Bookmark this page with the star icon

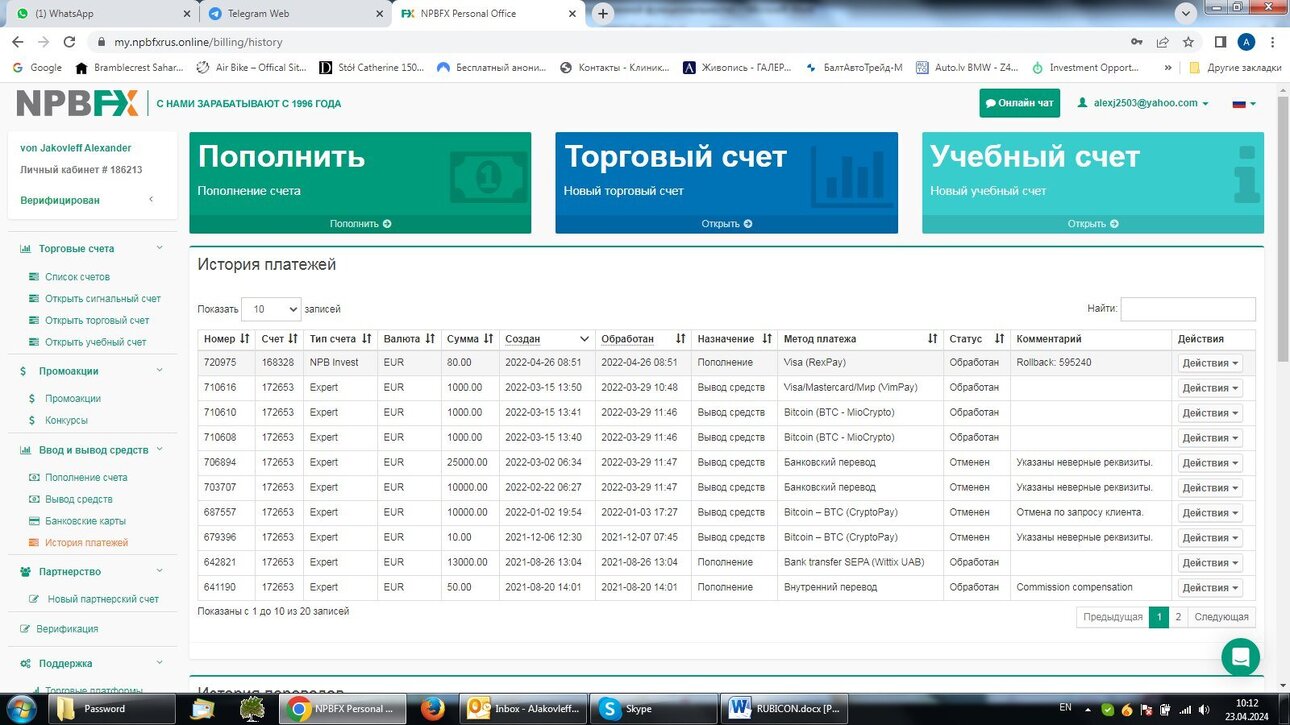coord(1188,42)
